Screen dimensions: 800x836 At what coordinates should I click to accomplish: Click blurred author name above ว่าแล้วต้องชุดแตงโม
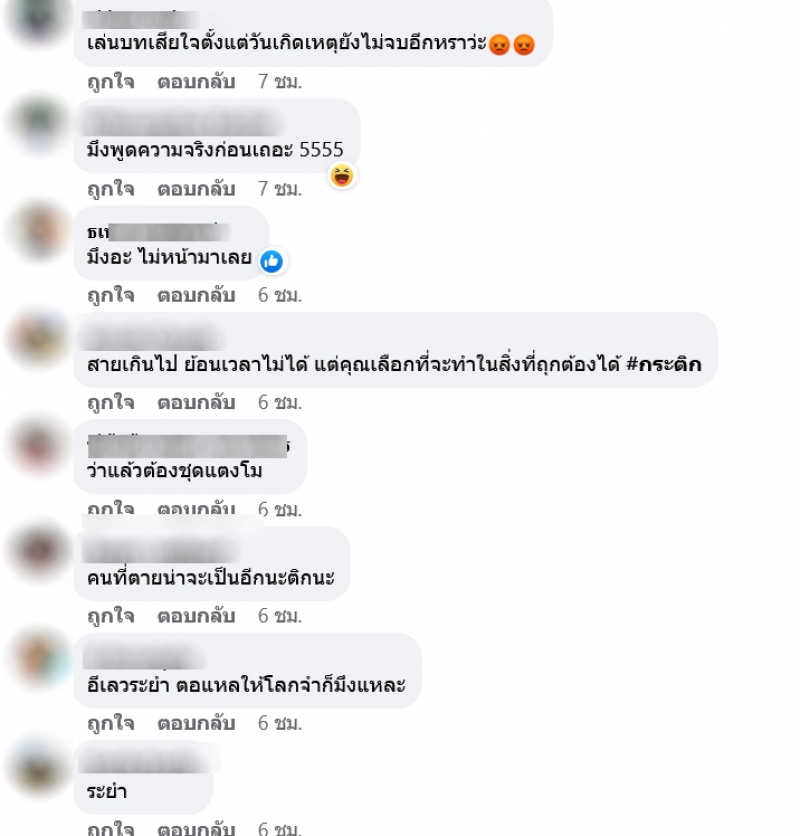188,446
